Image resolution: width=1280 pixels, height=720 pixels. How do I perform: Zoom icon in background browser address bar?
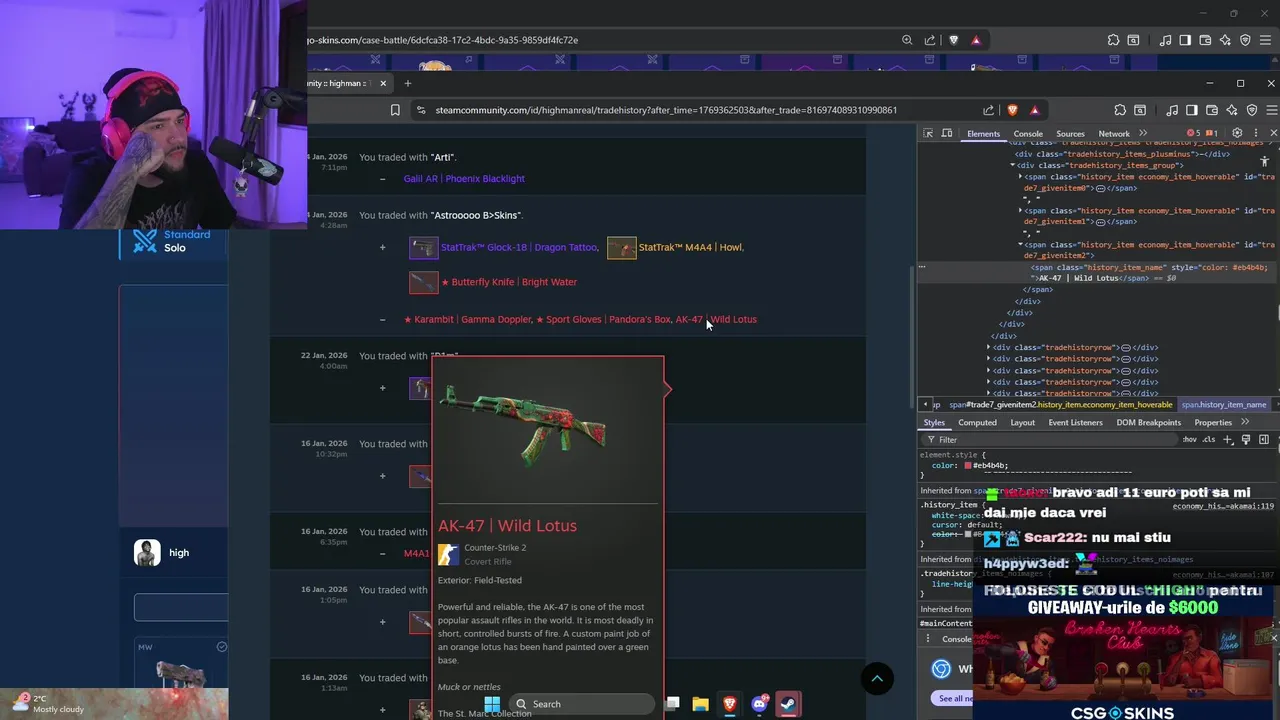click(x=907, y=40)
